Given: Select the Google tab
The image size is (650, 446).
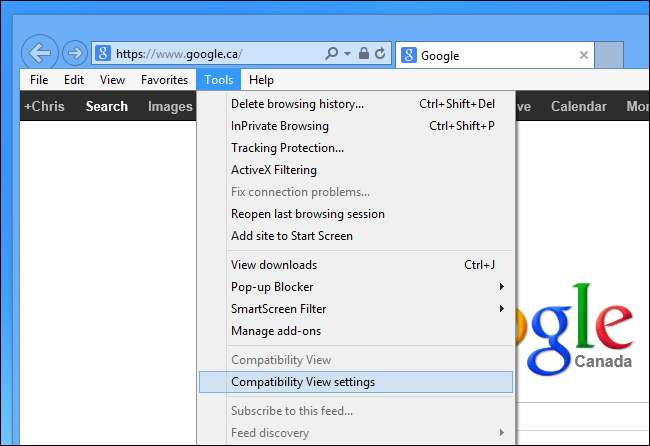Looking at the screenshot, I should (495, 55).
